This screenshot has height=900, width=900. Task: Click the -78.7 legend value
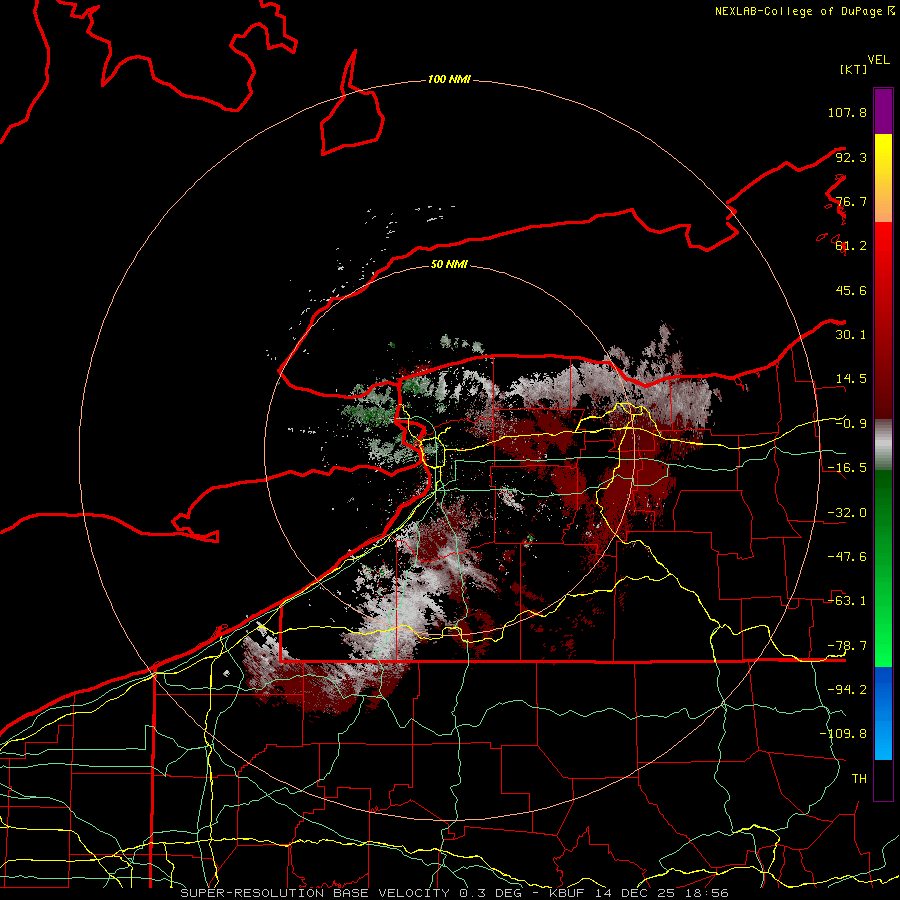(x=847, y=646)
